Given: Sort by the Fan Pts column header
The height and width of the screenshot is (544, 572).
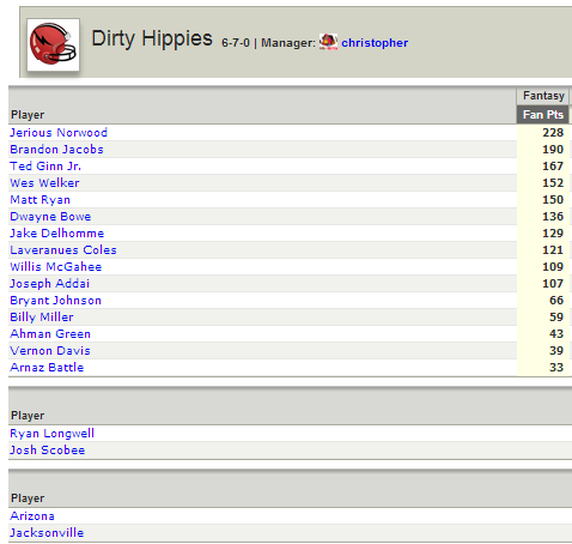Looking at the screenshot, I should [x=543, y=115].
